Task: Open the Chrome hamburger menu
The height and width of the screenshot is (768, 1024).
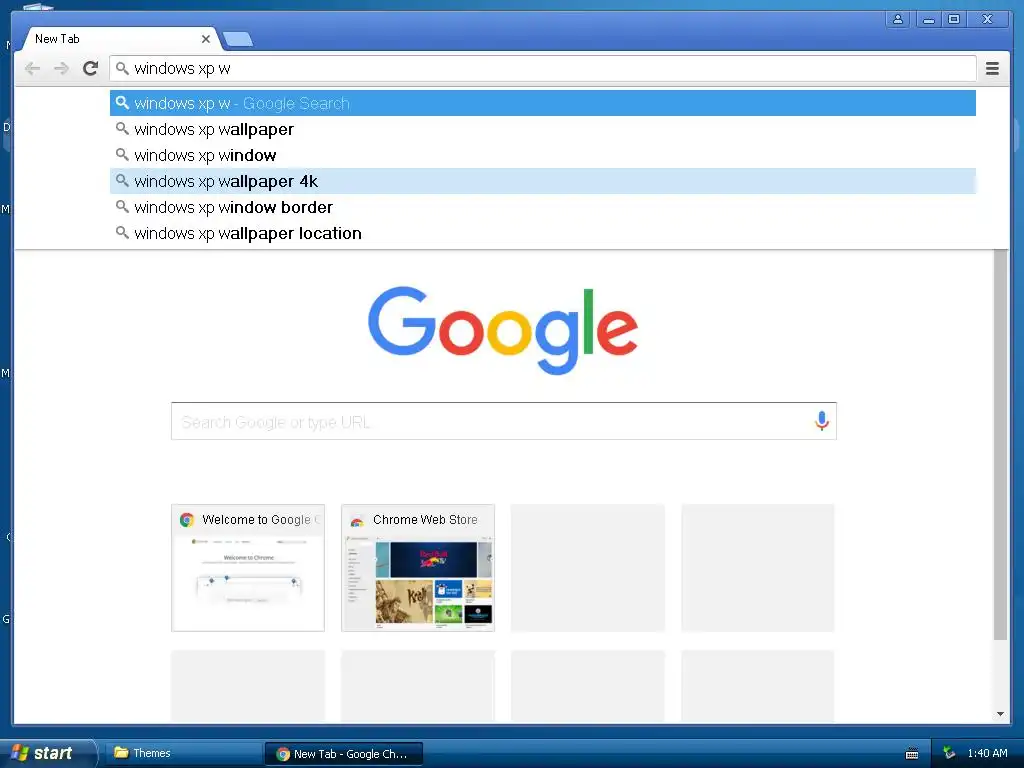Action: click(x=992, y=69)
